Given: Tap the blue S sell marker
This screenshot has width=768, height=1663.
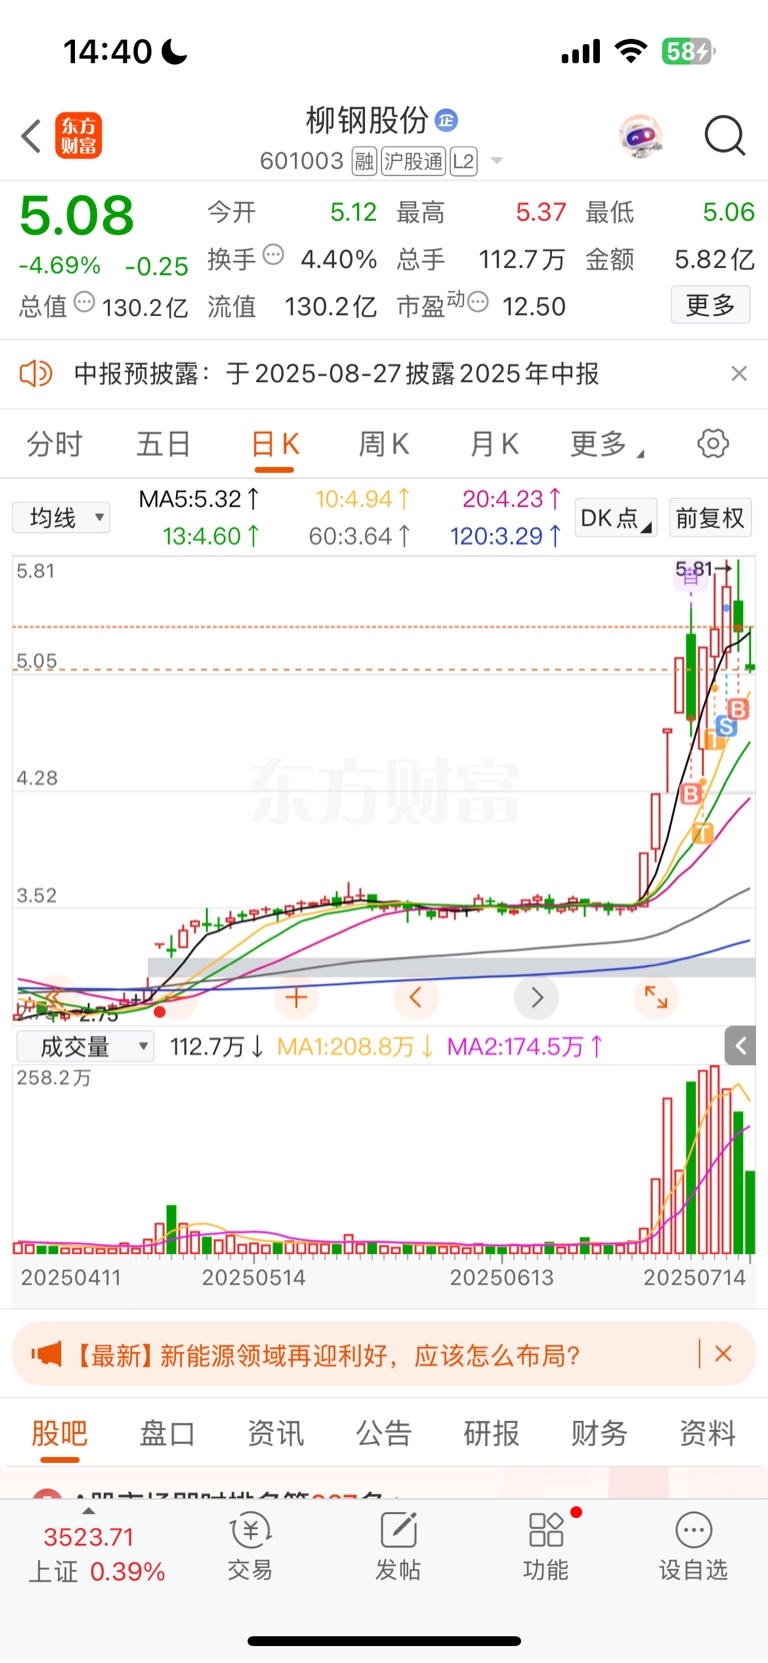Looking at the screenshot, I should [727, 727].
